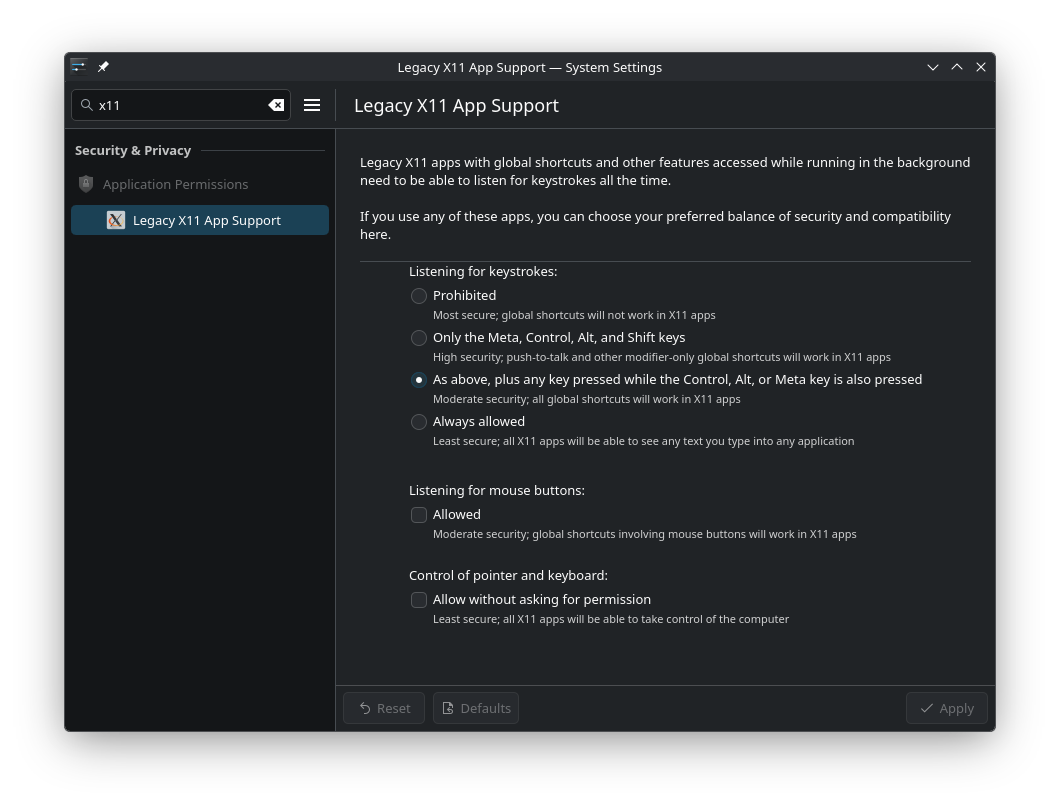Click the Legacy X11 App Support X icon
1060x808 pixels.
tap(116, 220)
